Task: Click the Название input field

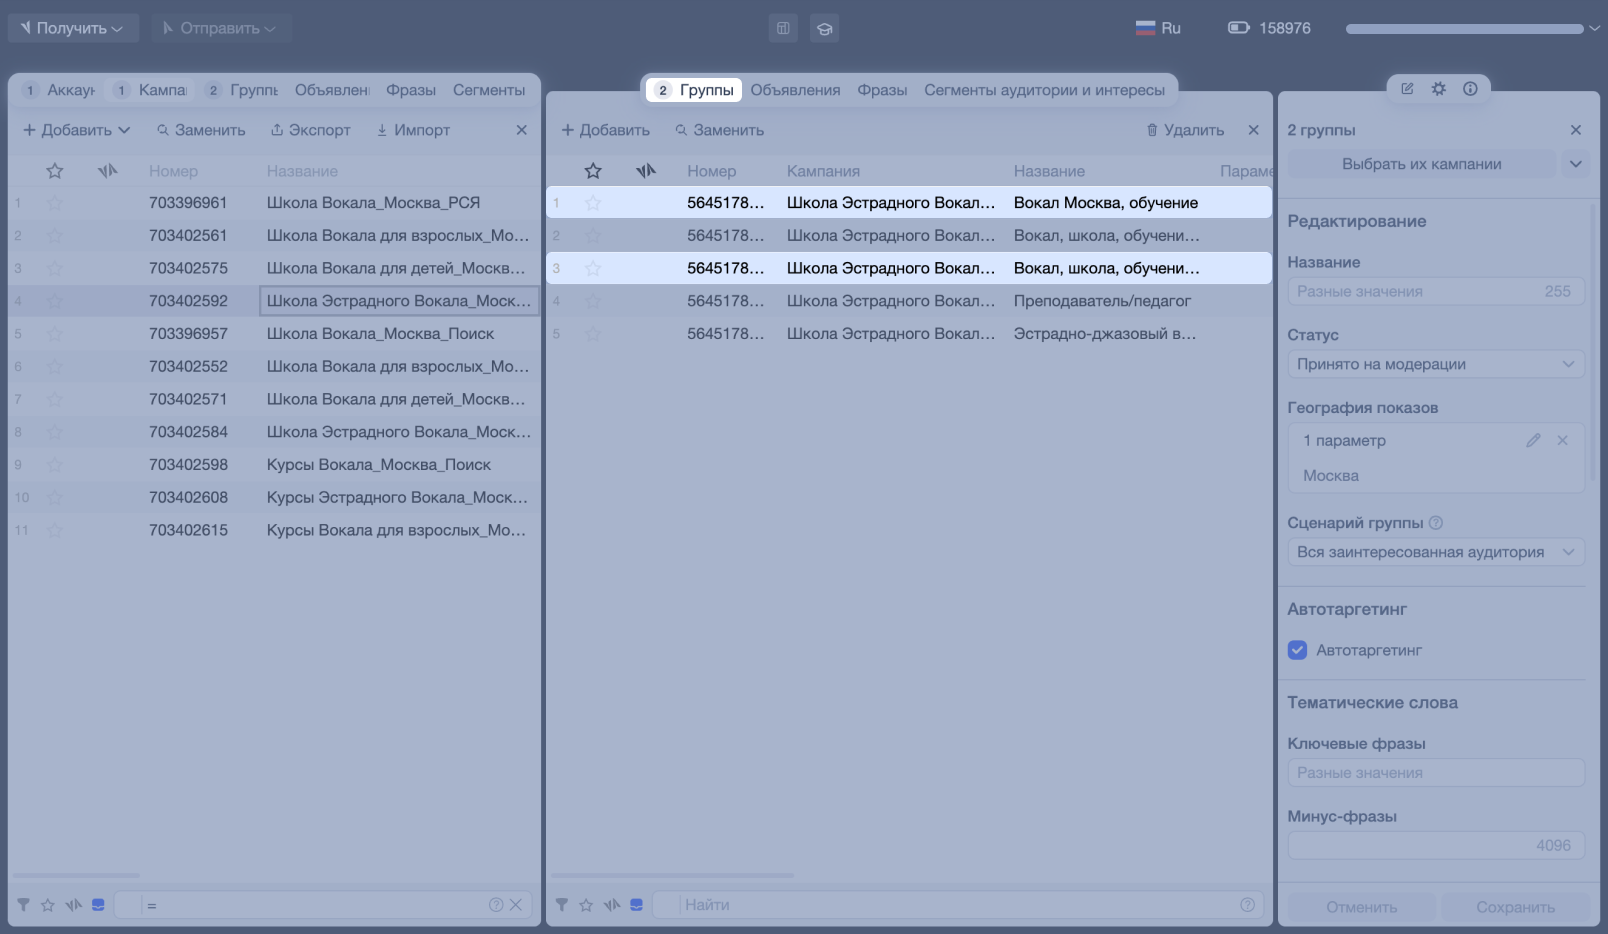Action: 1436,291
